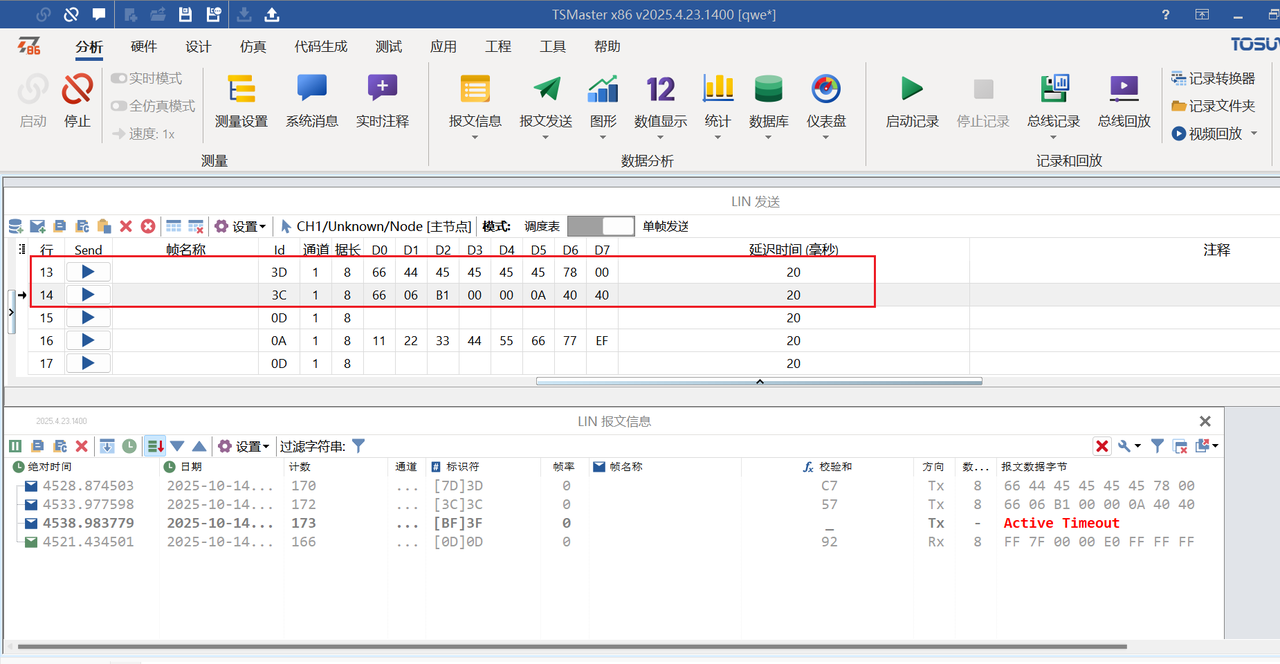Clear the LIN message list
This screenshot has height=664, width=1280.
coord(83,445)
